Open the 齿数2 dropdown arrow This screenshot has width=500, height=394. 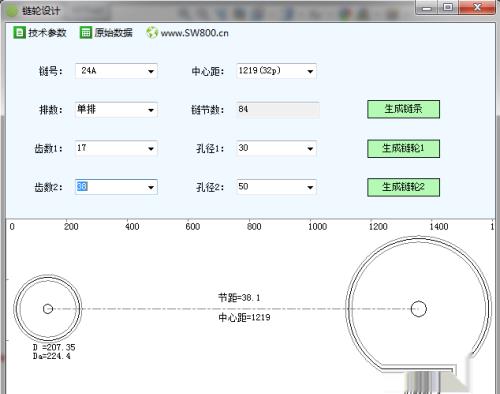pos(151,187)
